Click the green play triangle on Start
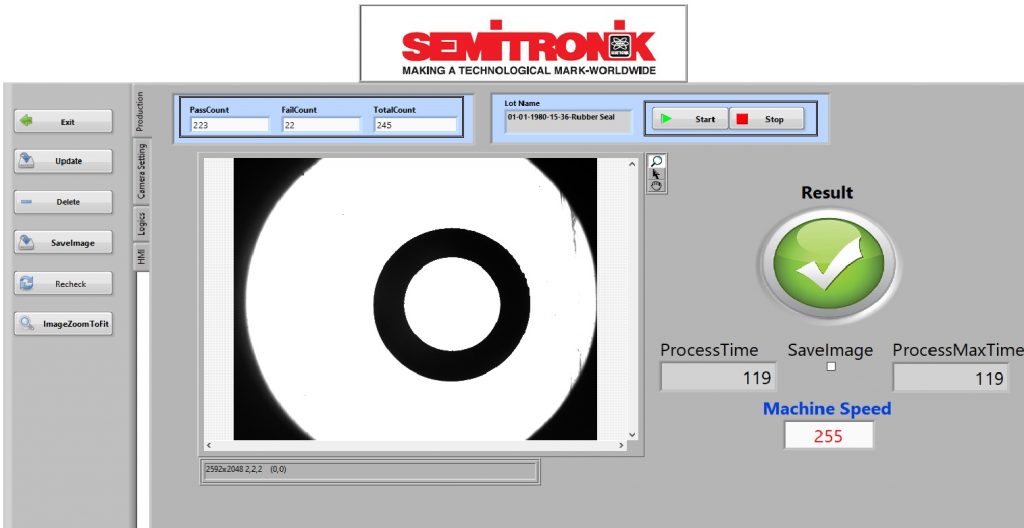1024x528 pixels. pos(666,119)
